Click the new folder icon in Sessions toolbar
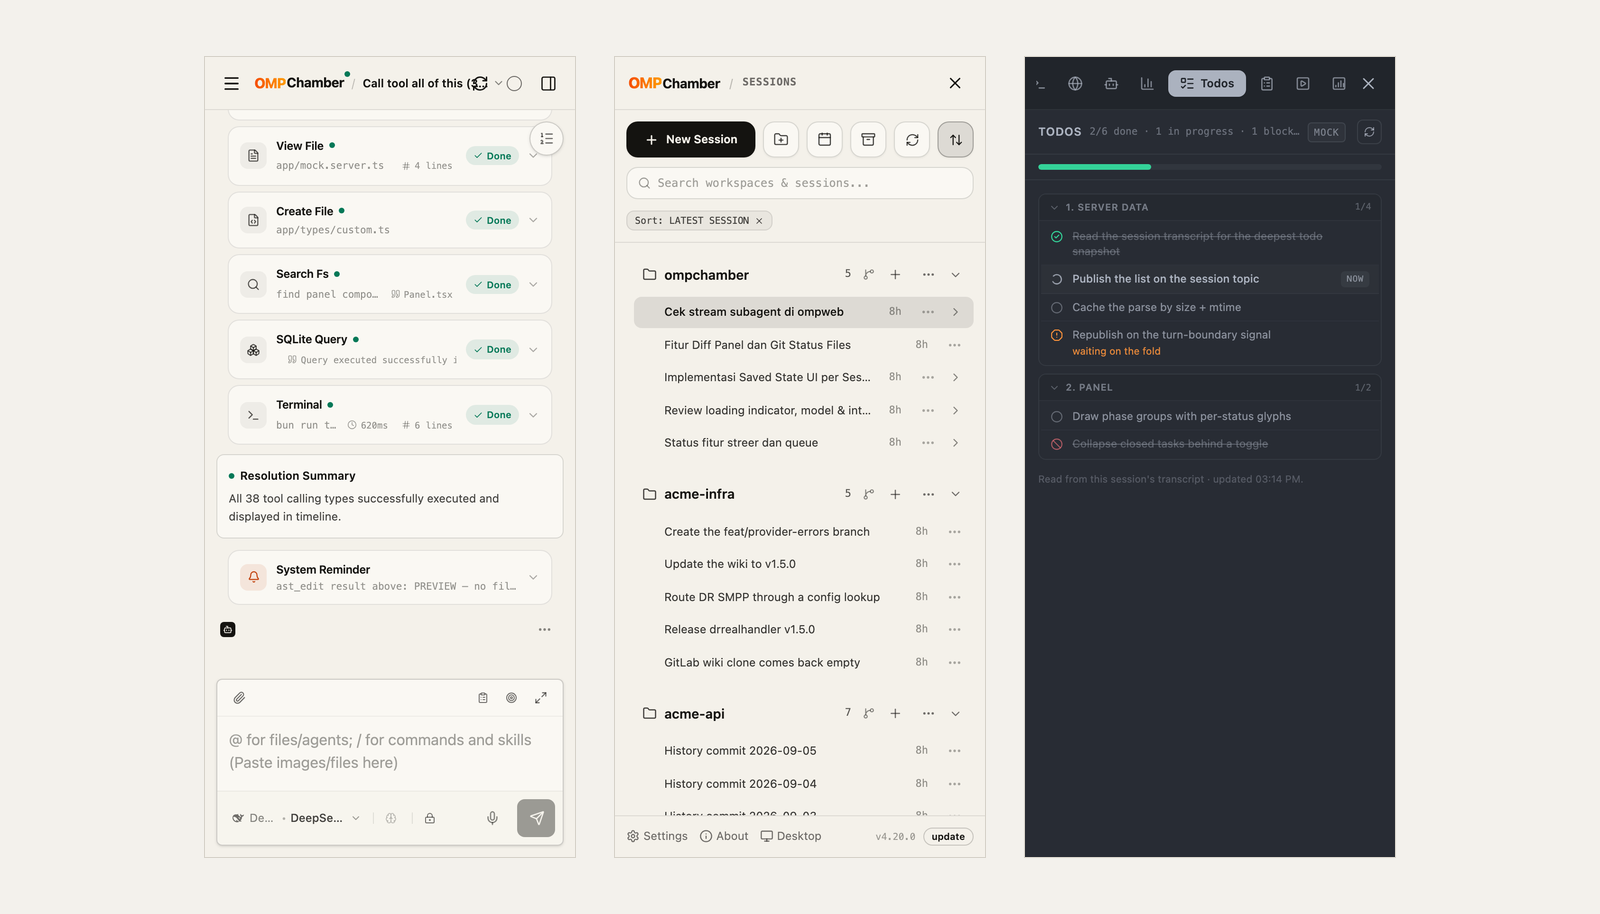 pyautogui.click(x=781, y=140)
